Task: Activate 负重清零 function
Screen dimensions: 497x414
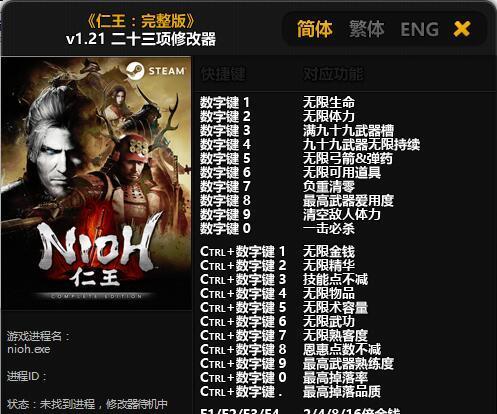Action: pos(329,186)
